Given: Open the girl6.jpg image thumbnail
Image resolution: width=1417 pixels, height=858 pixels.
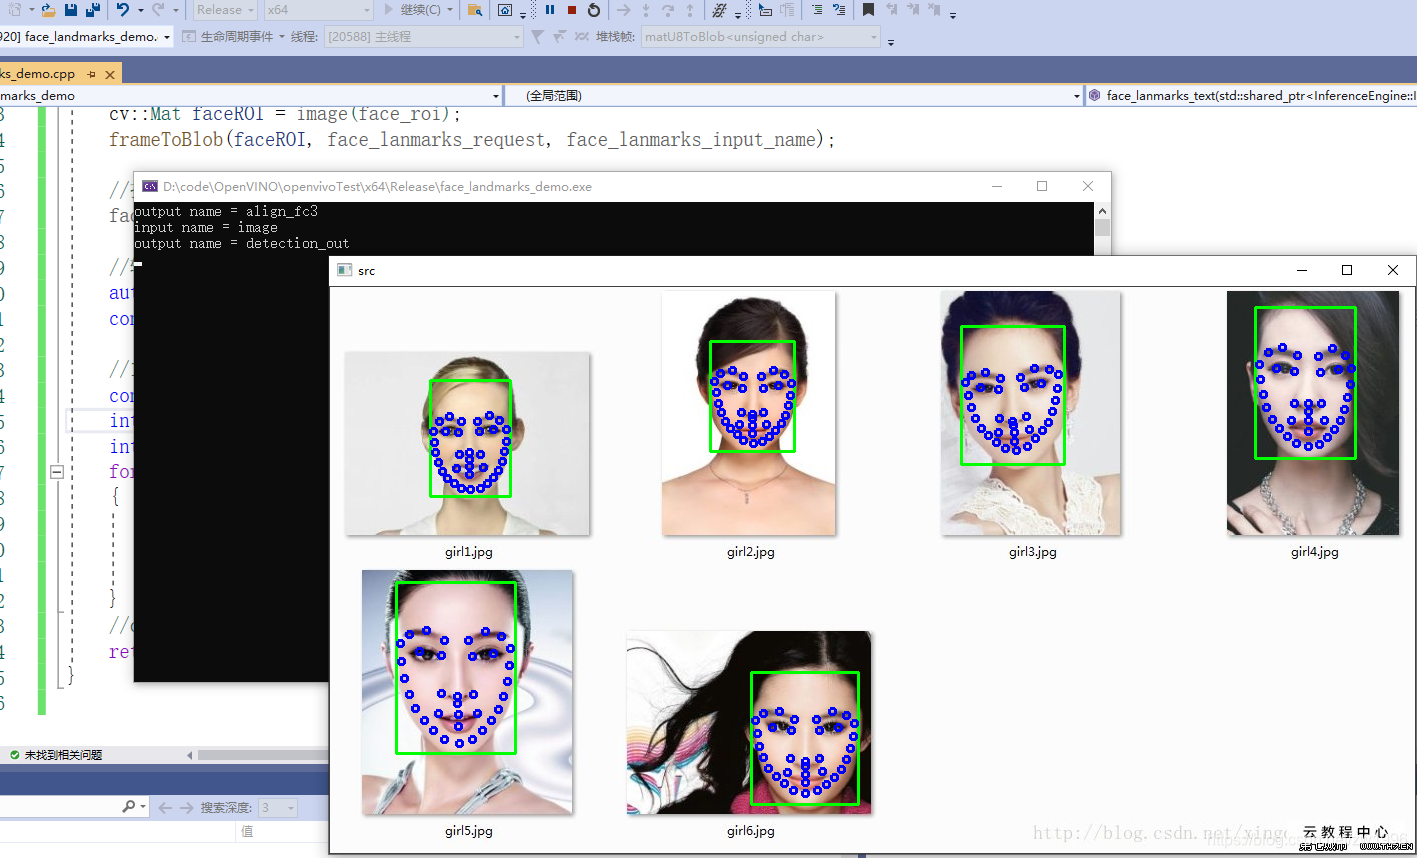Looking at the screenshot, I should click(x=749, y=722).
